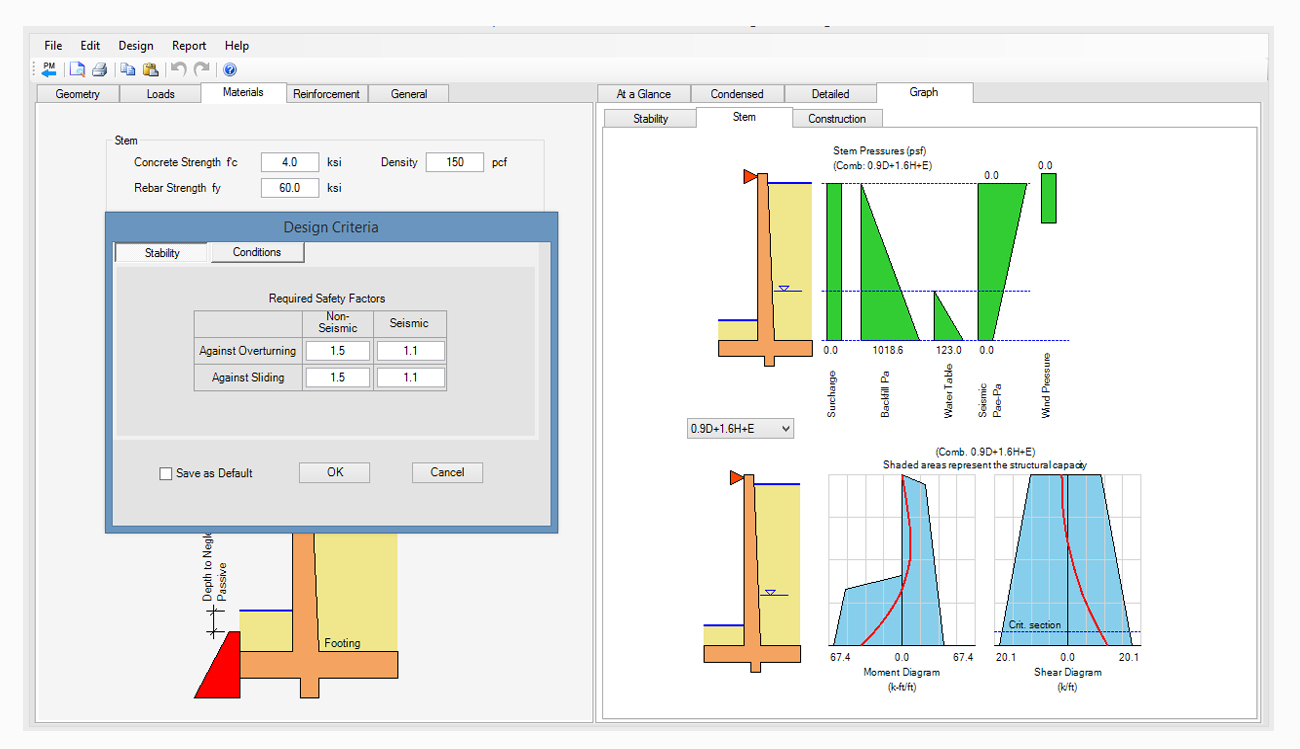Open help with the blue question icon
Screen dimensions: 1300x749
coord(230,69)
